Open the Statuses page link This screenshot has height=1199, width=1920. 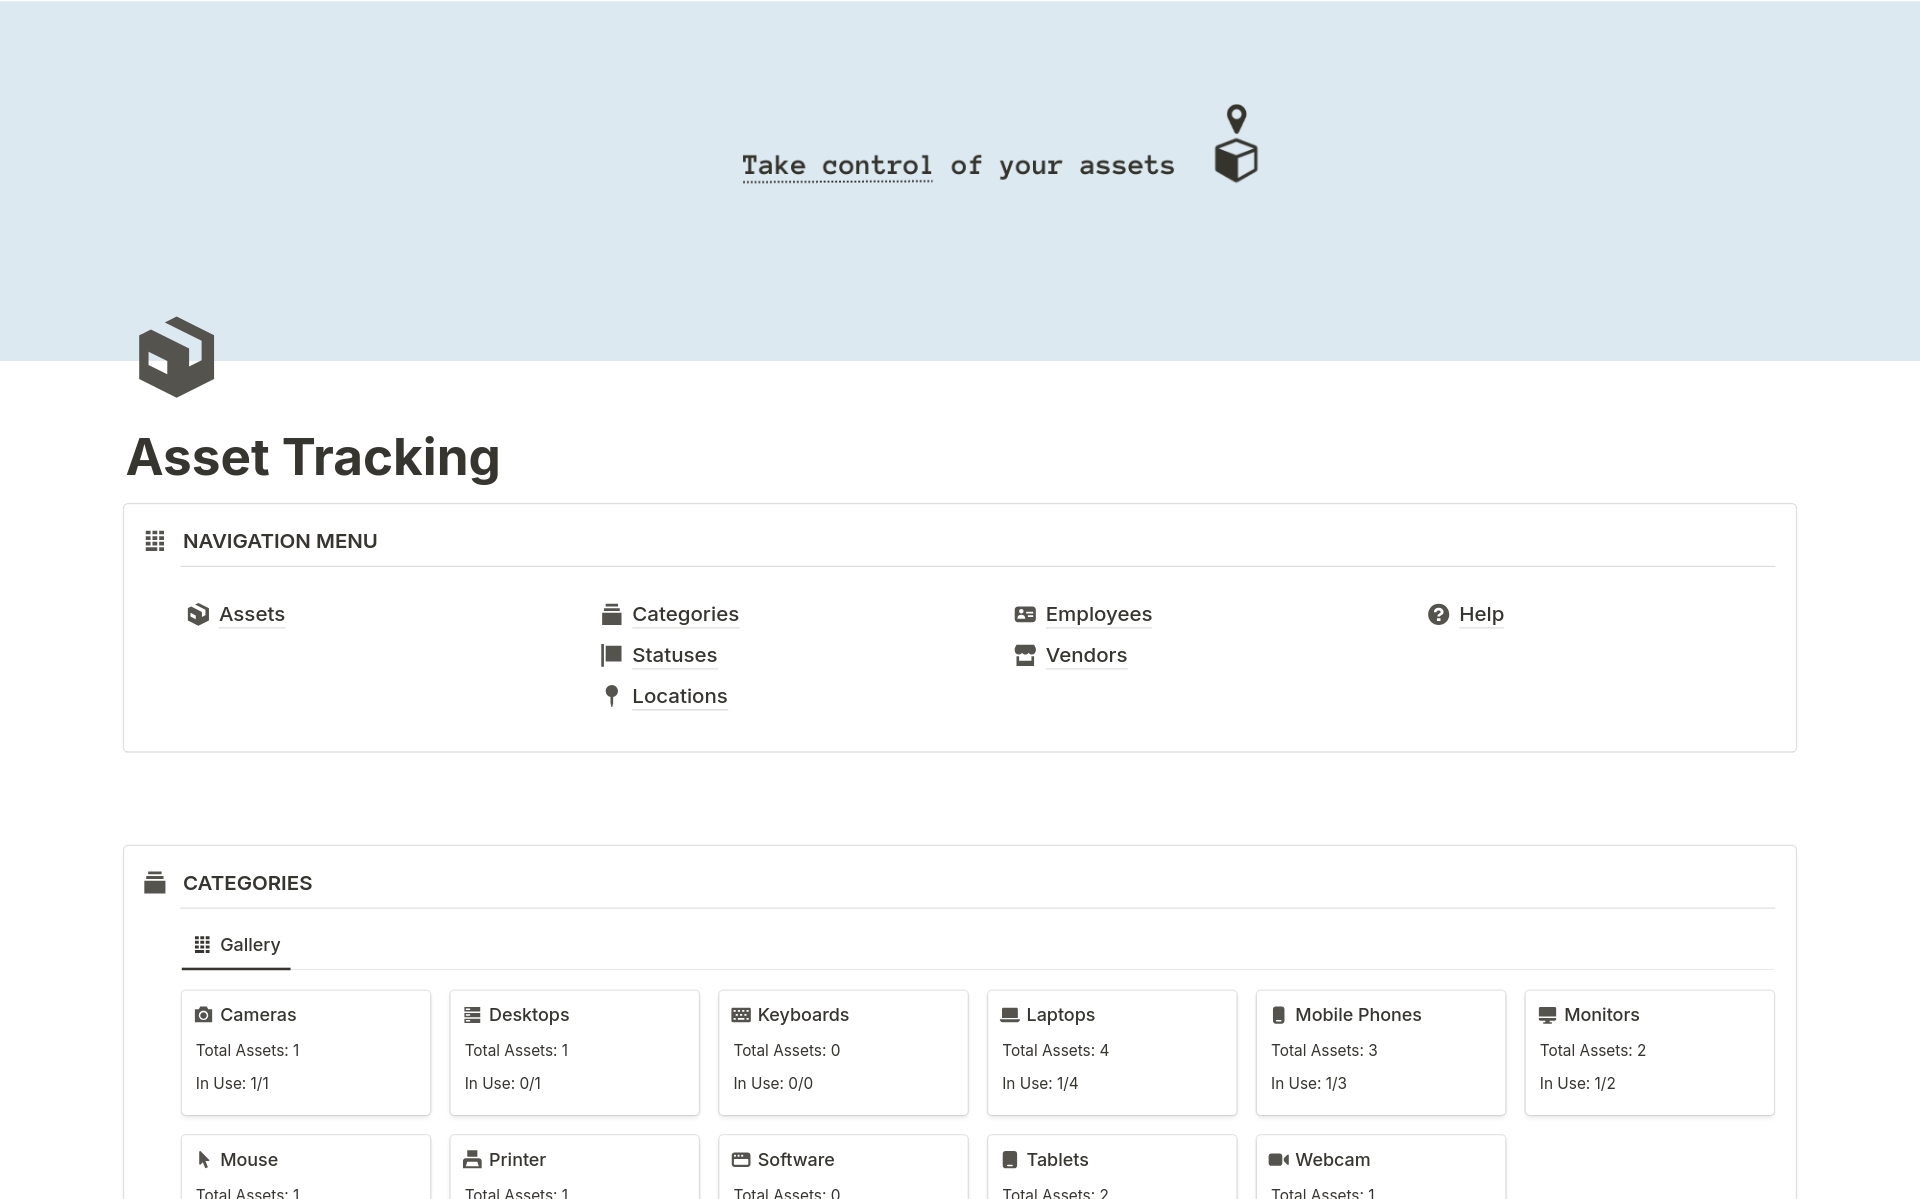tap(674, 655)
